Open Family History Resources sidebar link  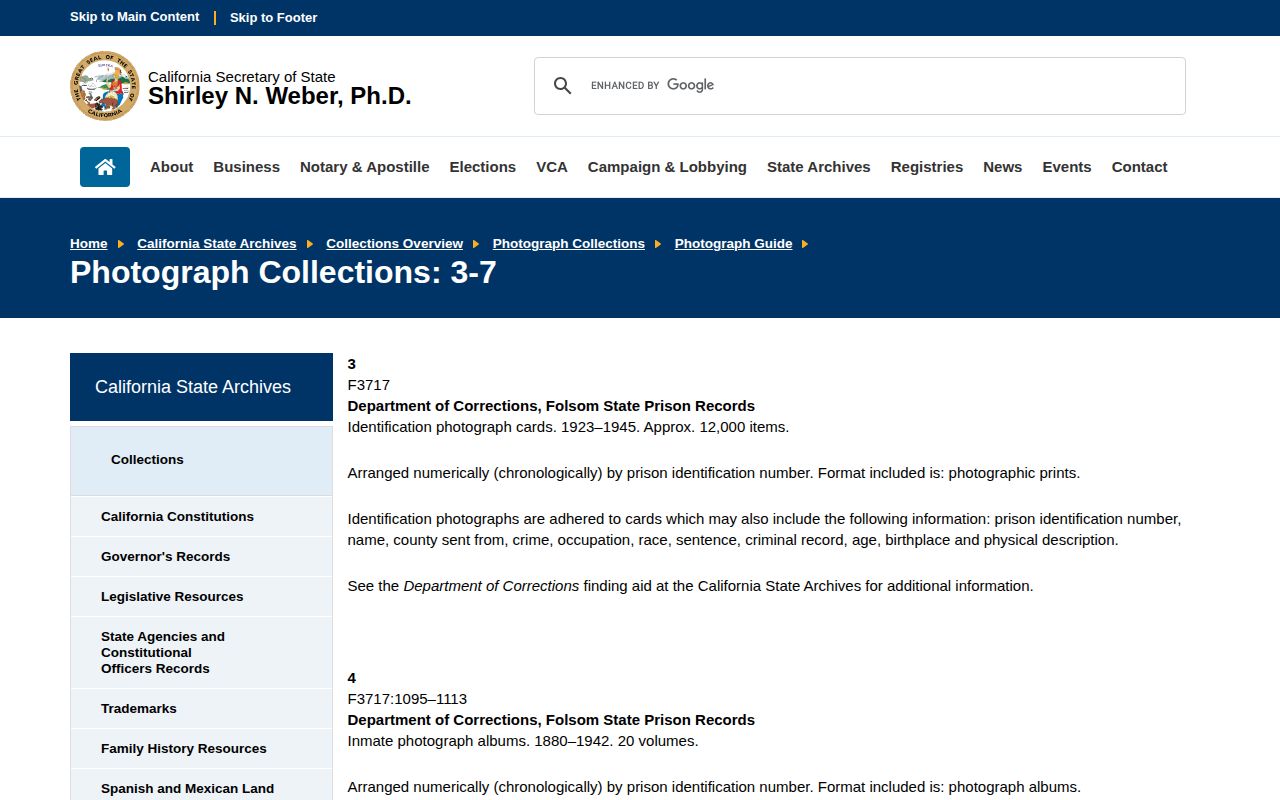tap(201, 749)
